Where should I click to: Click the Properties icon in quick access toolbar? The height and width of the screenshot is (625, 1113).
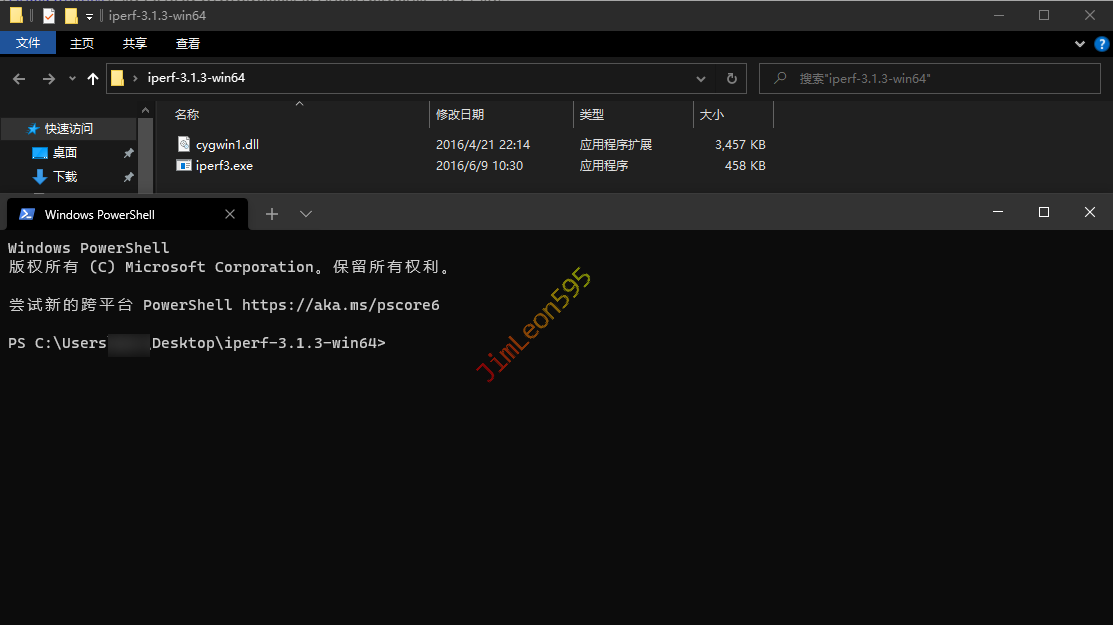click(x=49, y=15)
